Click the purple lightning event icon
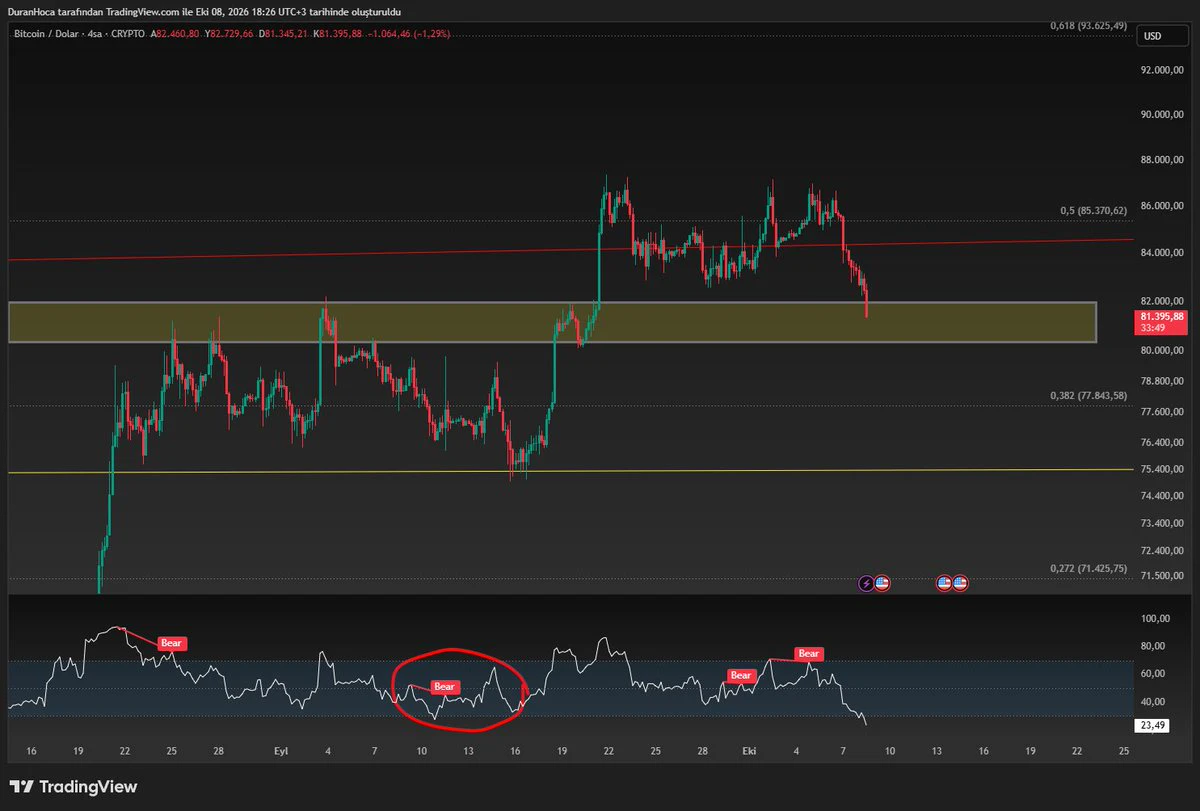 pos(866,582)
